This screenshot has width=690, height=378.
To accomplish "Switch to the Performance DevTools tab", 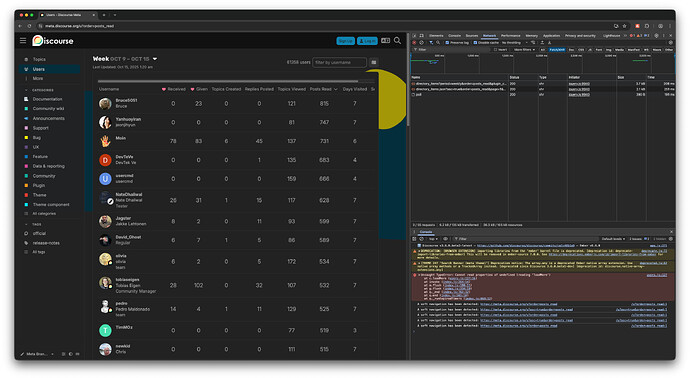I will (510, 36).
